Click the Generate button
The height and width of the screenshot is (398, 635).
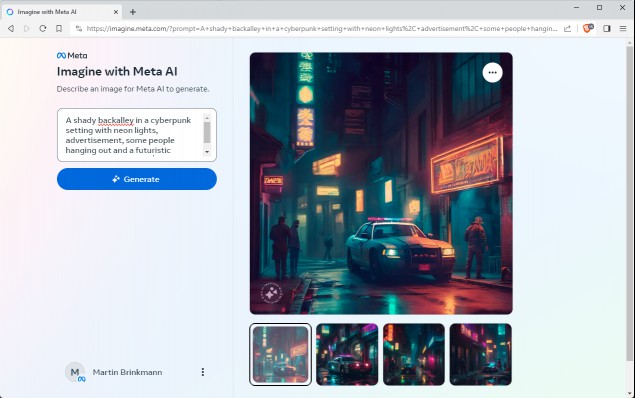pos(137,179)
